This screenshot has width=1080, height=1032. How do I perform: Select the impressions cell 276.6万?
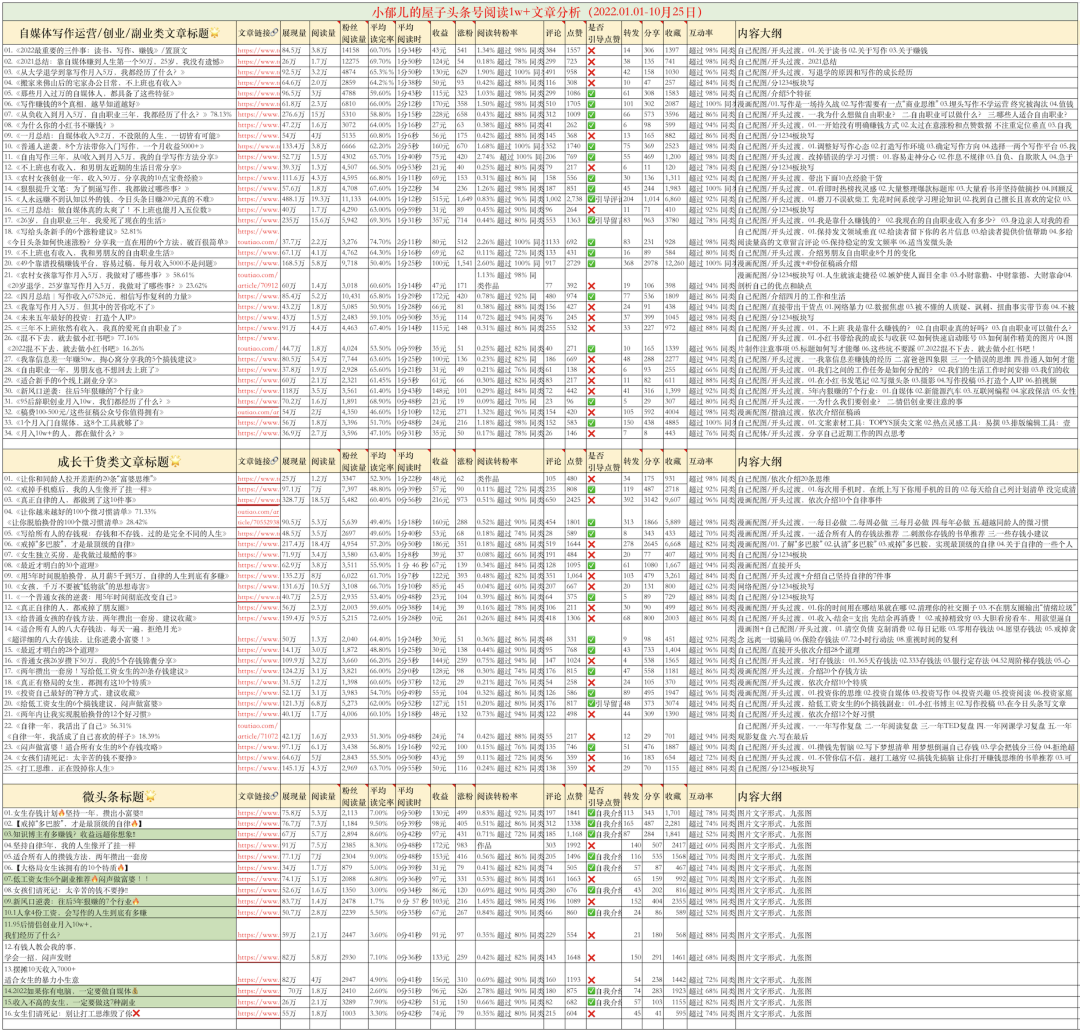tap(293, 114)
